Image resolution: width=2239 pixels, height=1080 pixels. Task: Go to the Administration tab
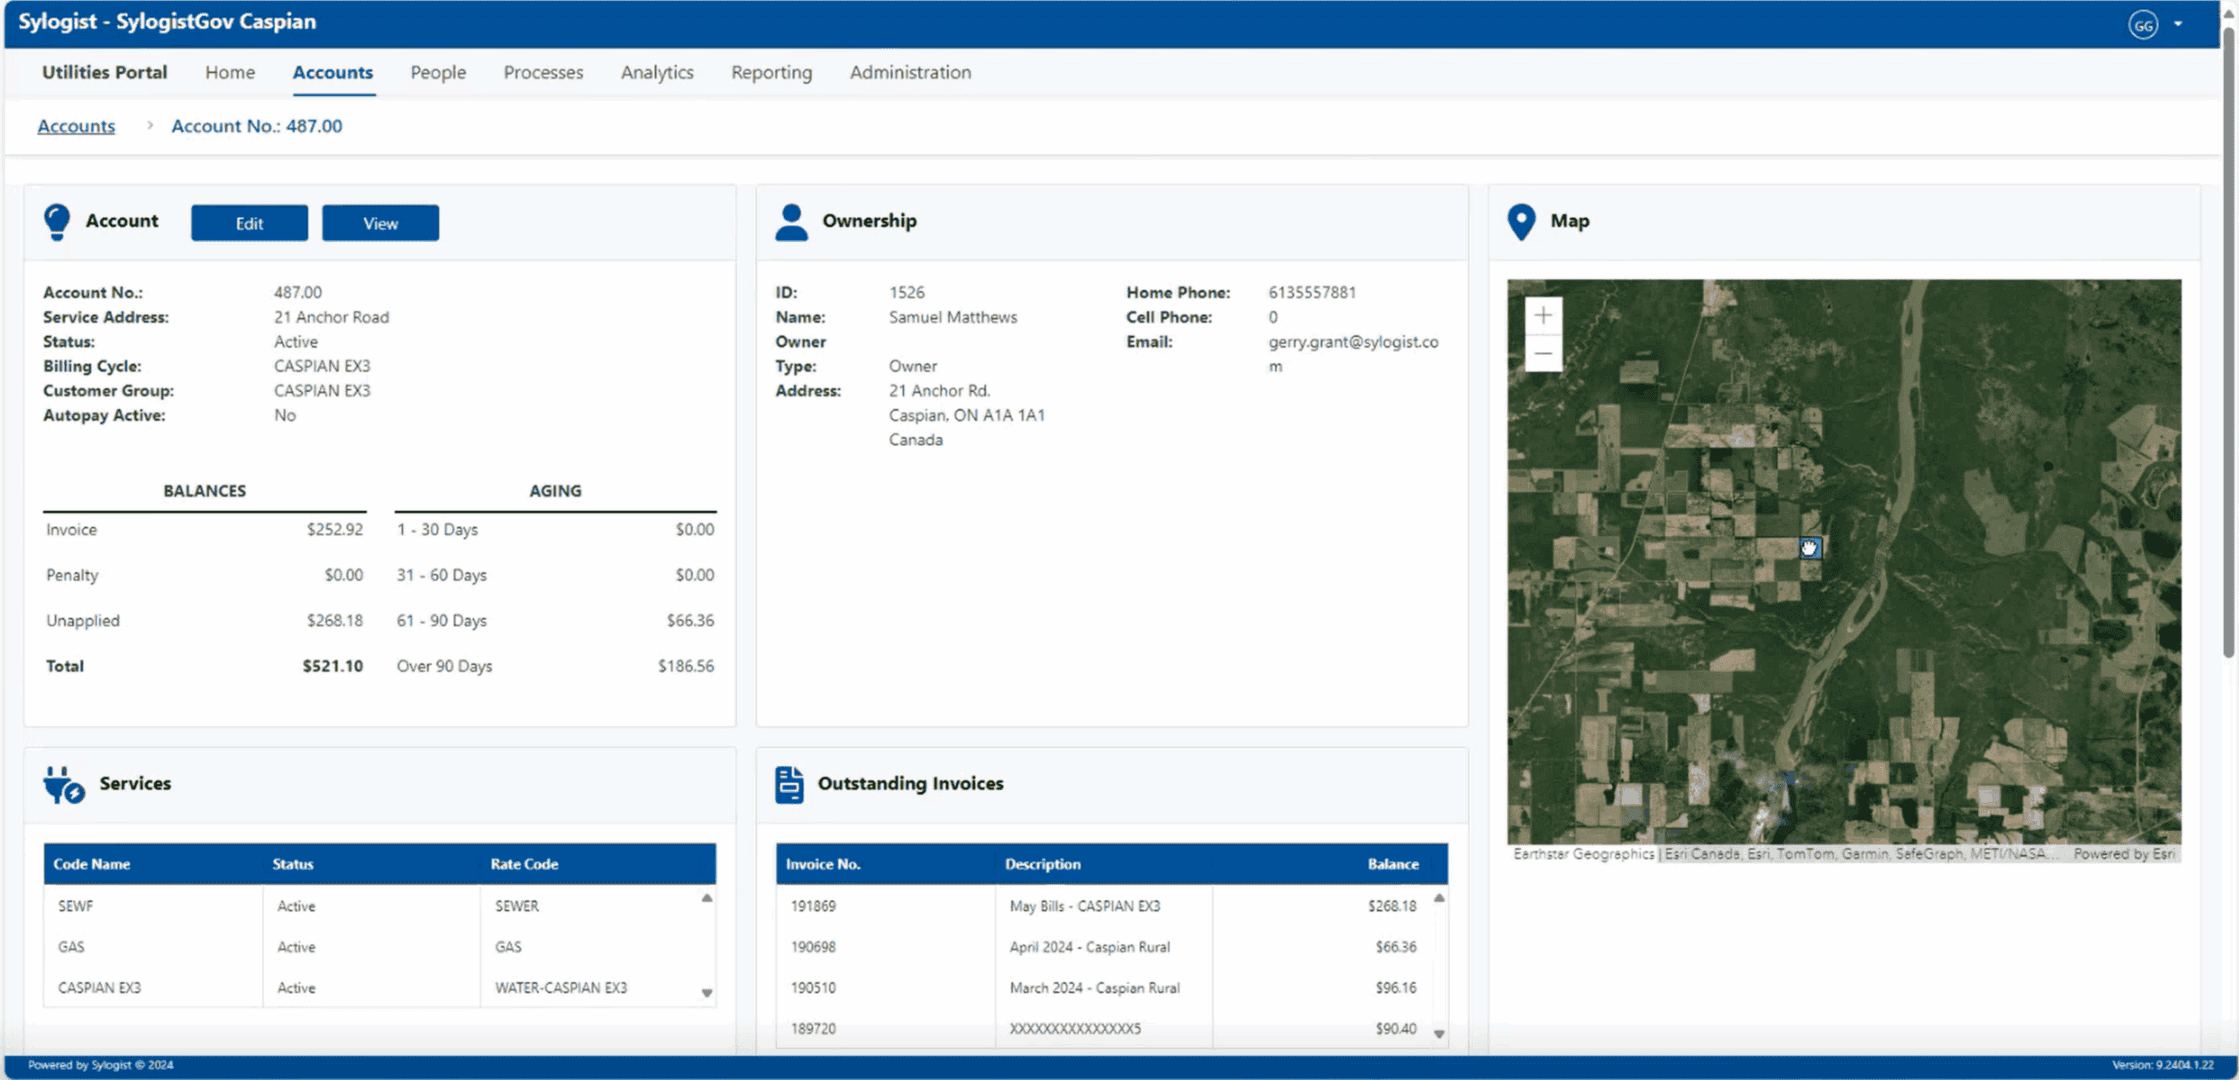coord(910,73)
